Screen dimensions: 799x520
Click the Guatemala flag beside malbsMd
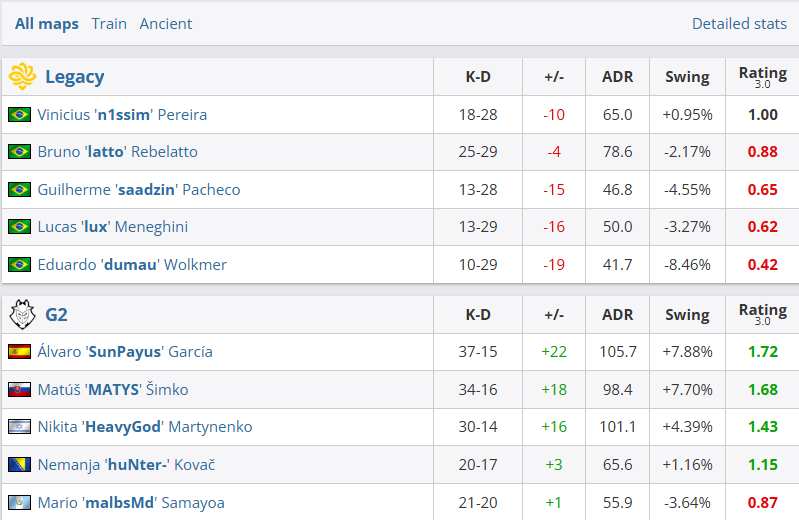pos(19,502)
